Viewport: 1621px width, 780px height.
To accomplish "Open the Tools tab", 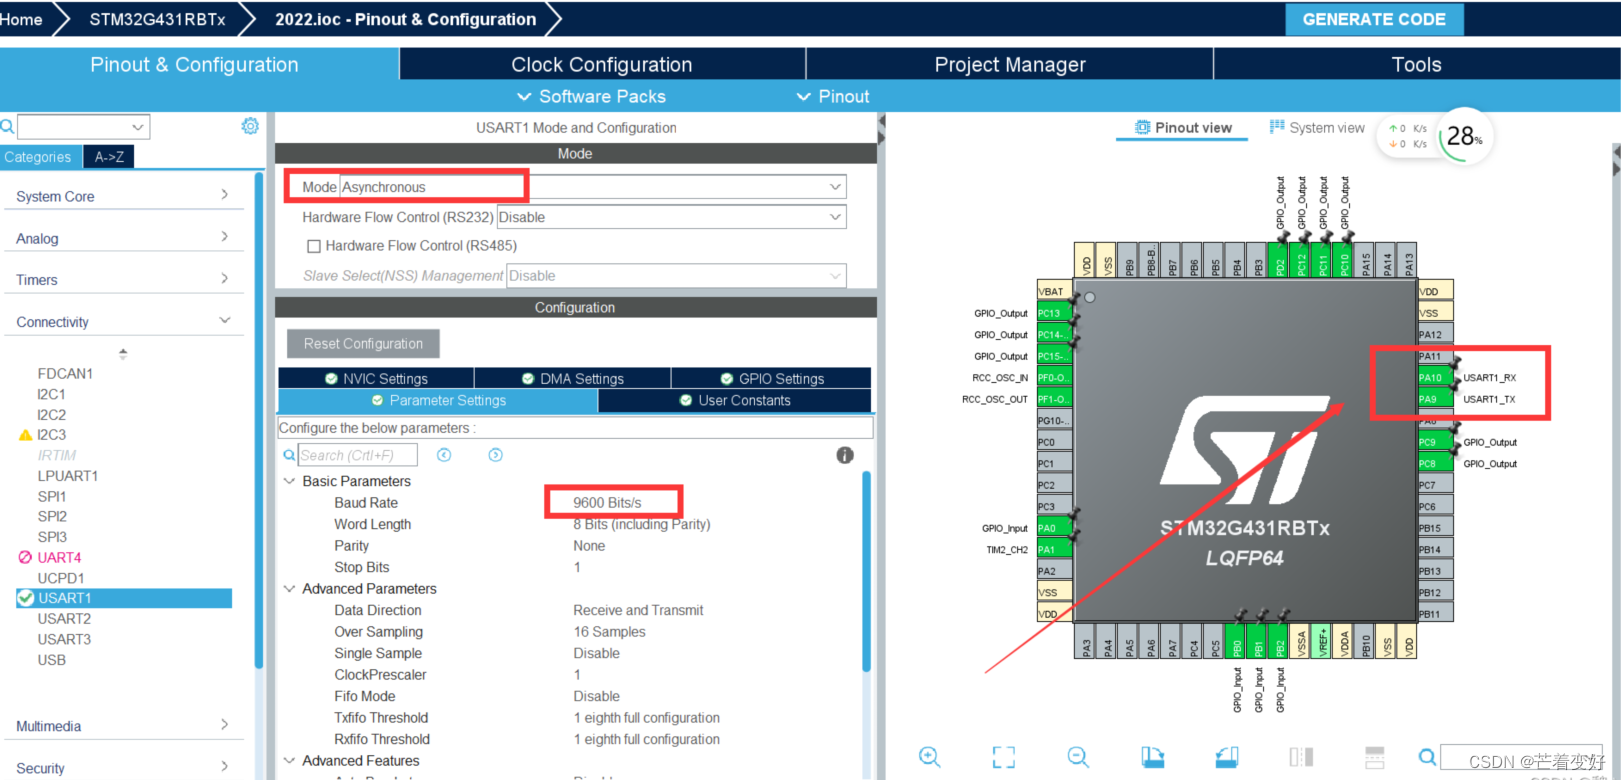I will (x=1416, y=64).
